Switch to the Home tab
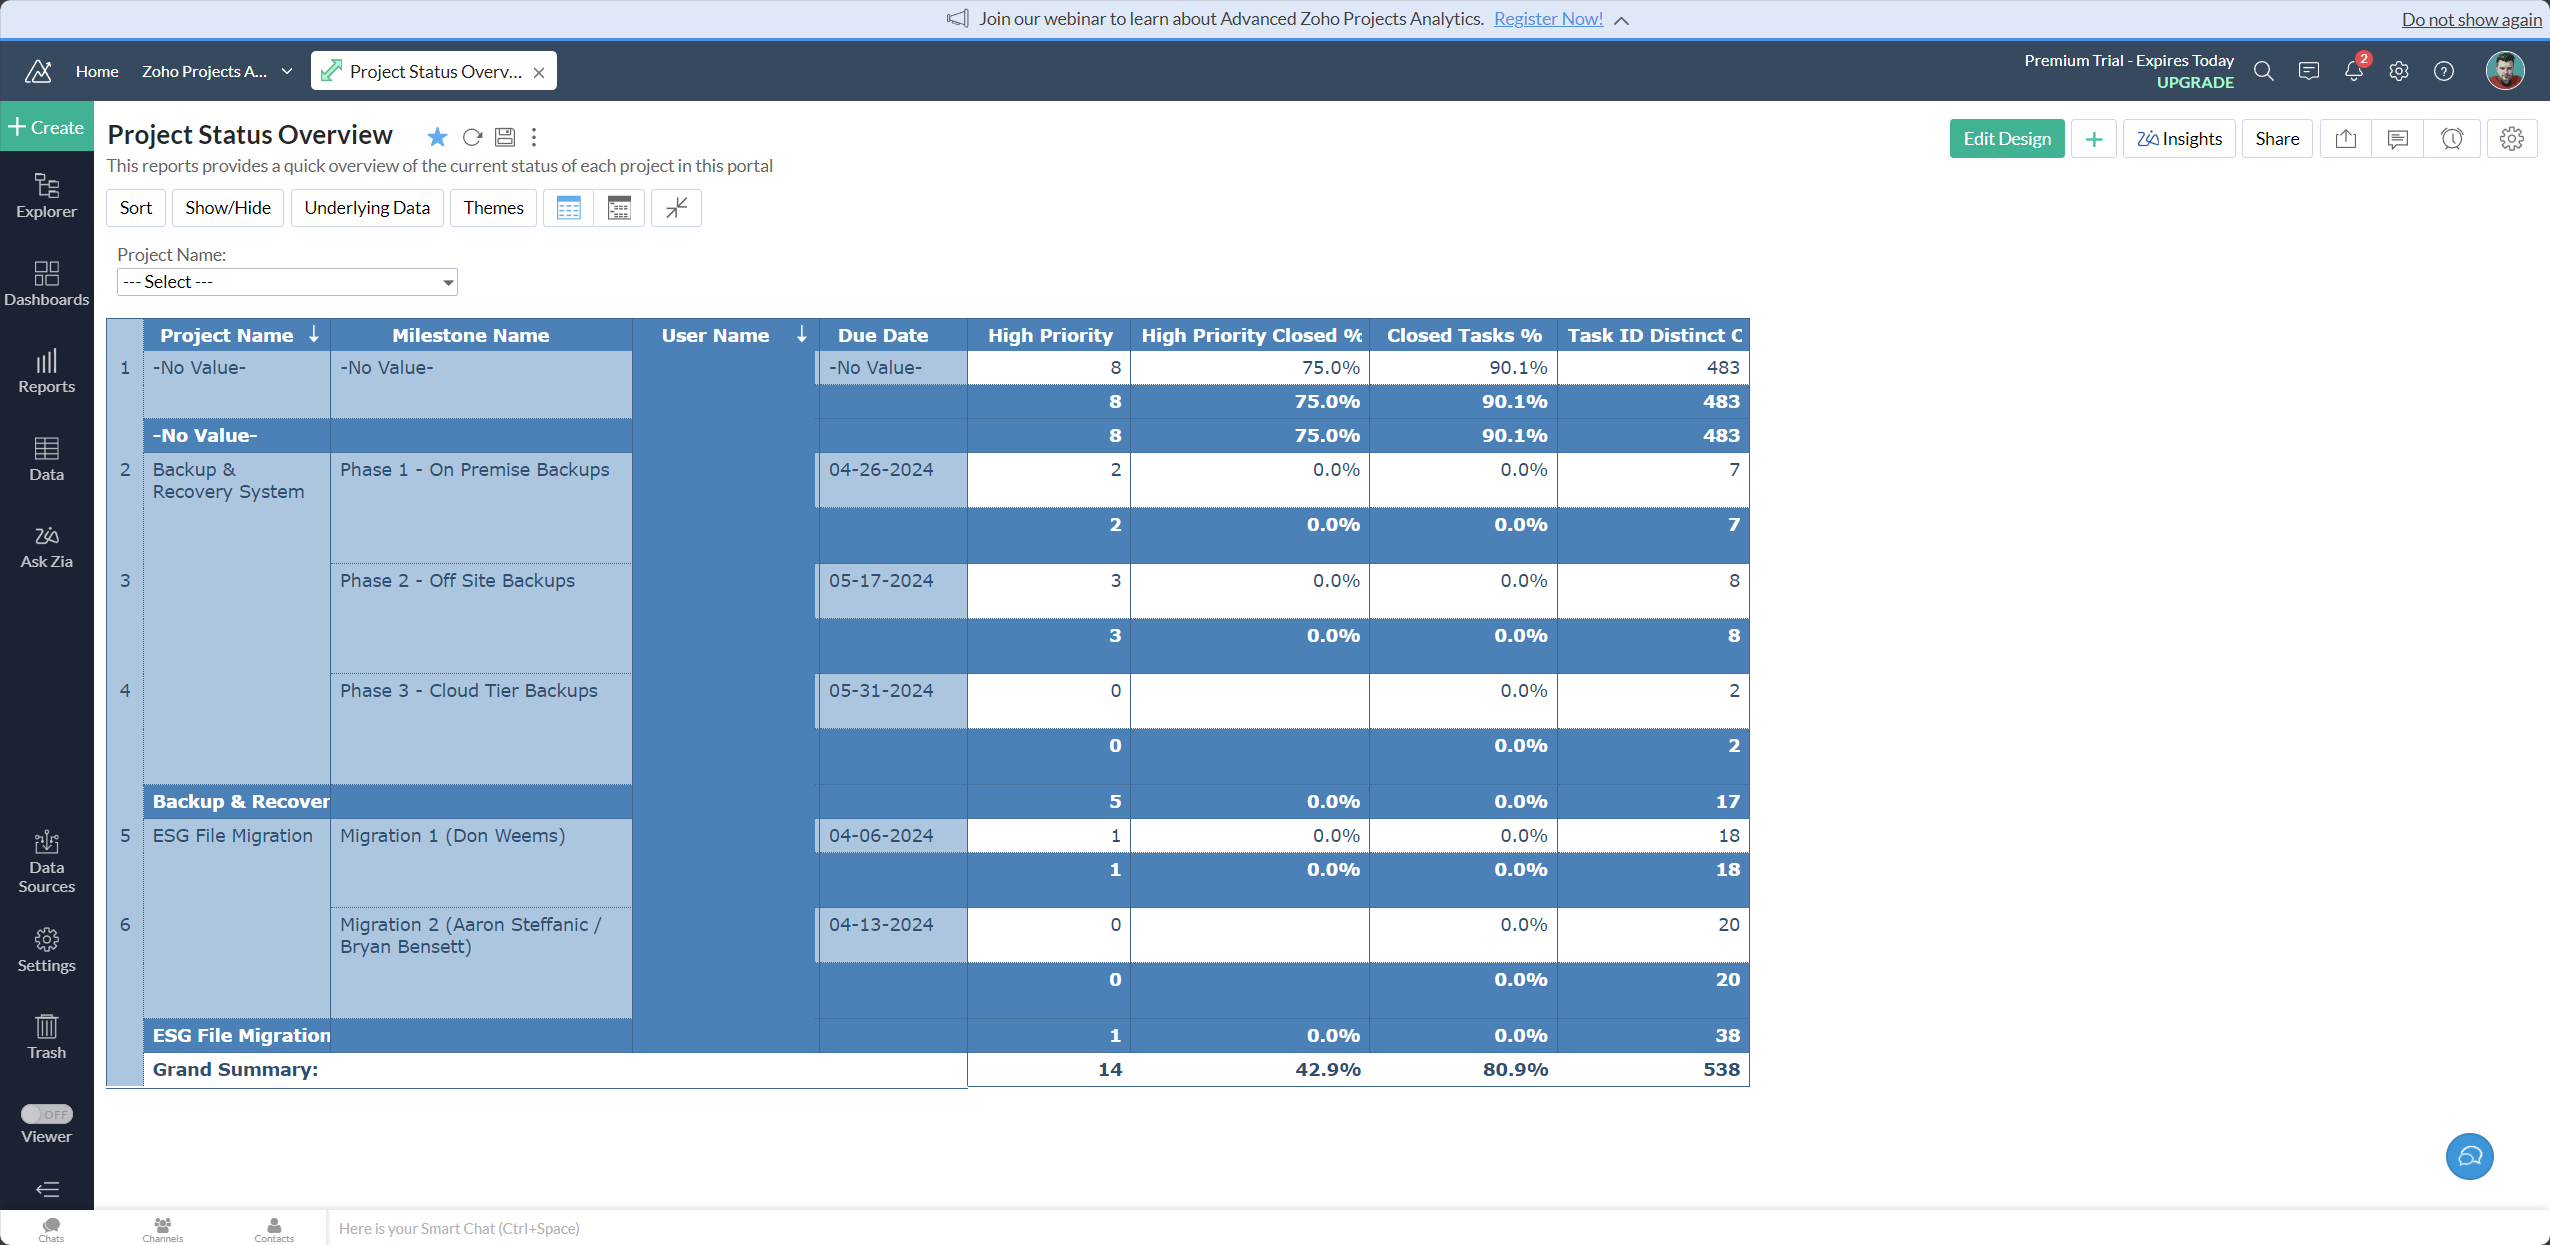Viewport: 2550px width, 1245px height. pyautogui.click(x=97, y=71)
